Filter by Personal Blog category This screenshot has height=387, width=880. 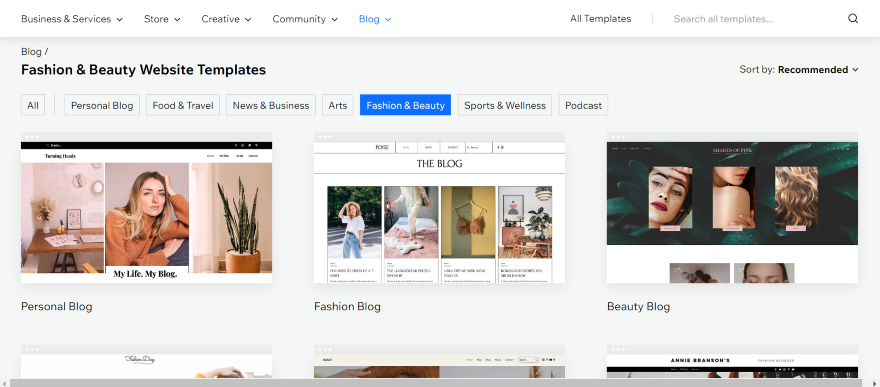pos(102,105)
